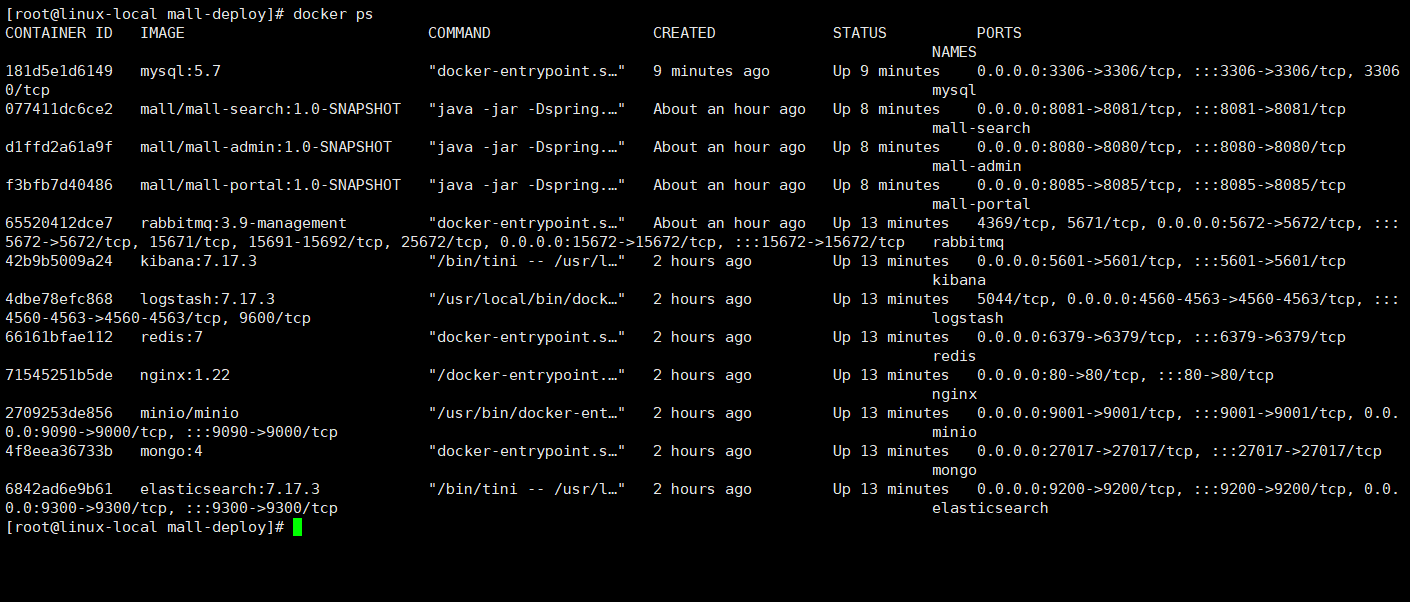This screenshot has height=602, width=1410.
Task: Select image mongo:4
Action: 172,451
